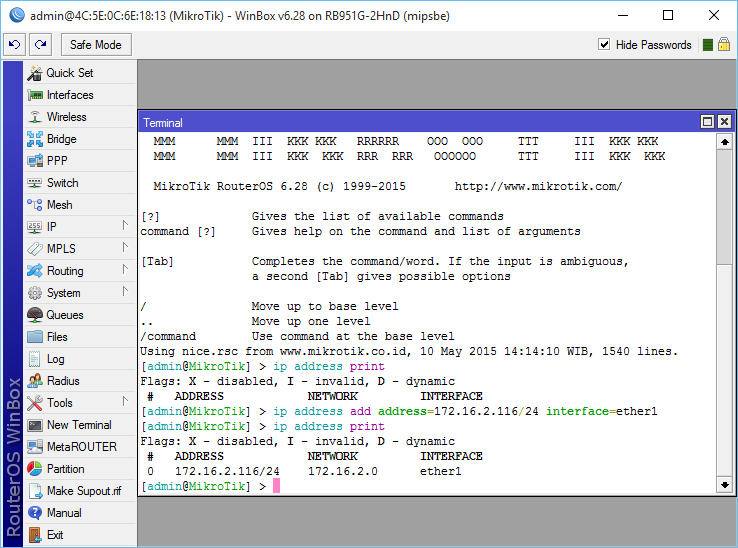738x548 pixels.
Task: Select the Bridge menu label
Action: point(61,139)
